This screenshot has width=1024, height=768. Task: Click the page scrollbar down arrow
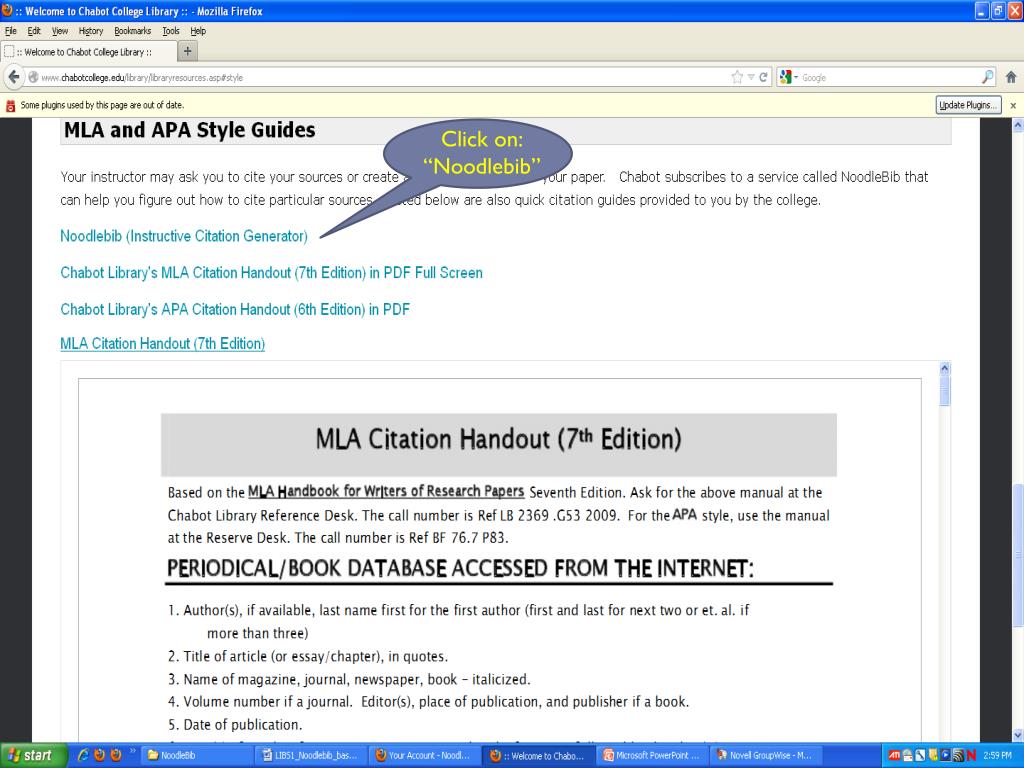coord(1017,735)
